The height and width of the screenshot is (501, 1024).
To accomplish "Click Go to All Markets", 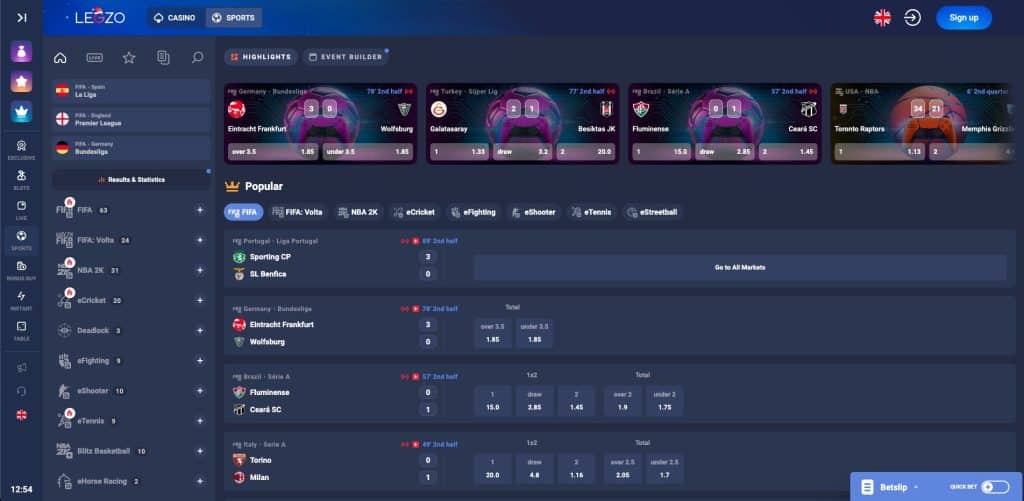I will point(739,267).
